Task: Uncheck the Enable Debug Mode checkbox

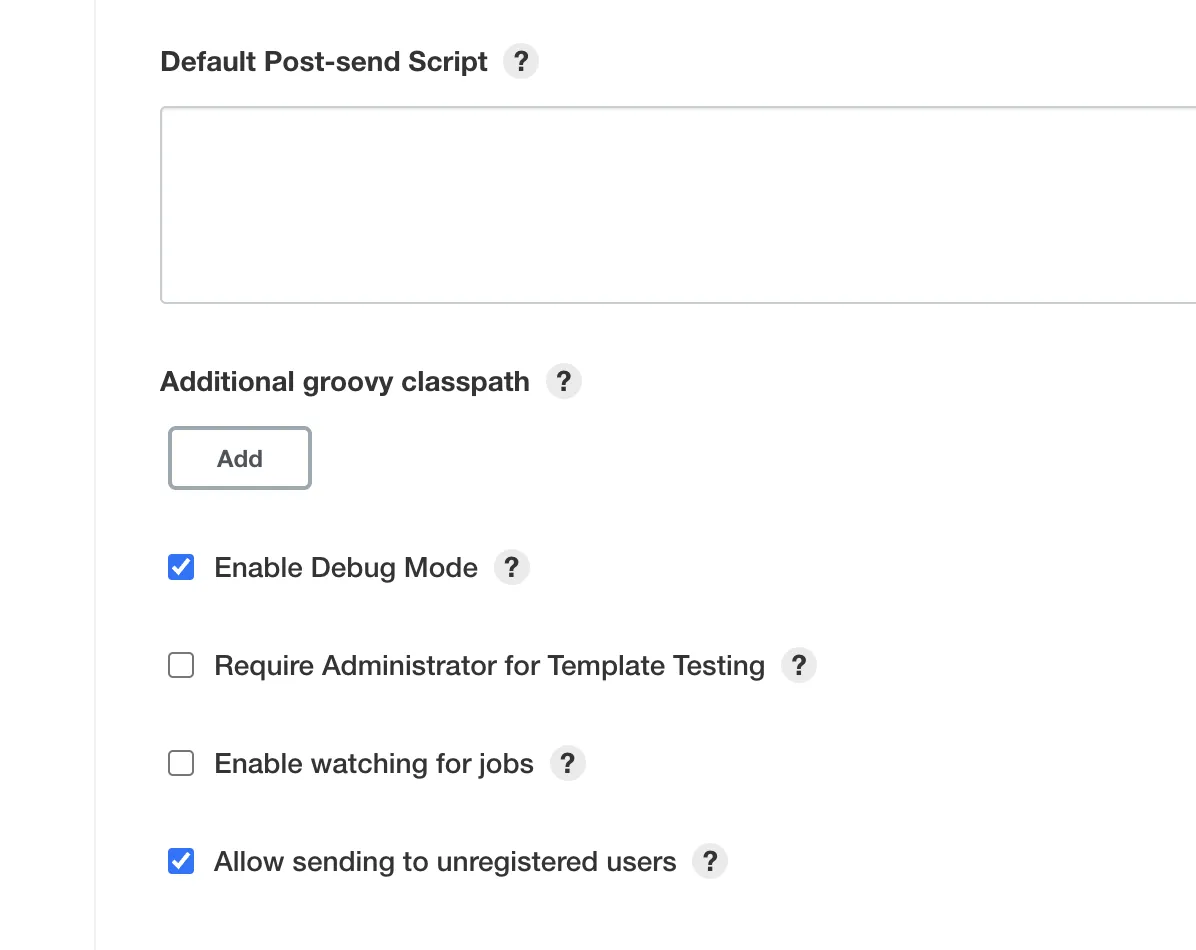Action: [x=181, y=568]
